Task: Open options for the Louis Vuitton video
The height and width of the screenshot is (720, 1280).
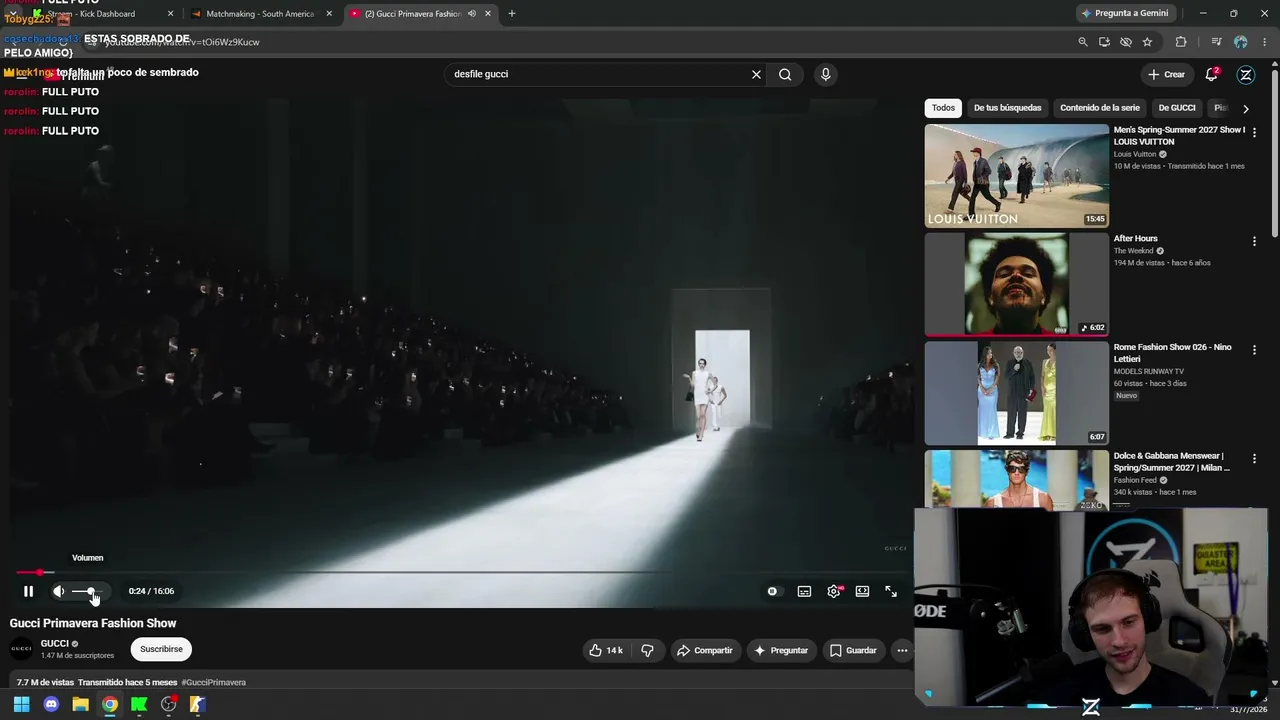Action: tap(1254, 132)
